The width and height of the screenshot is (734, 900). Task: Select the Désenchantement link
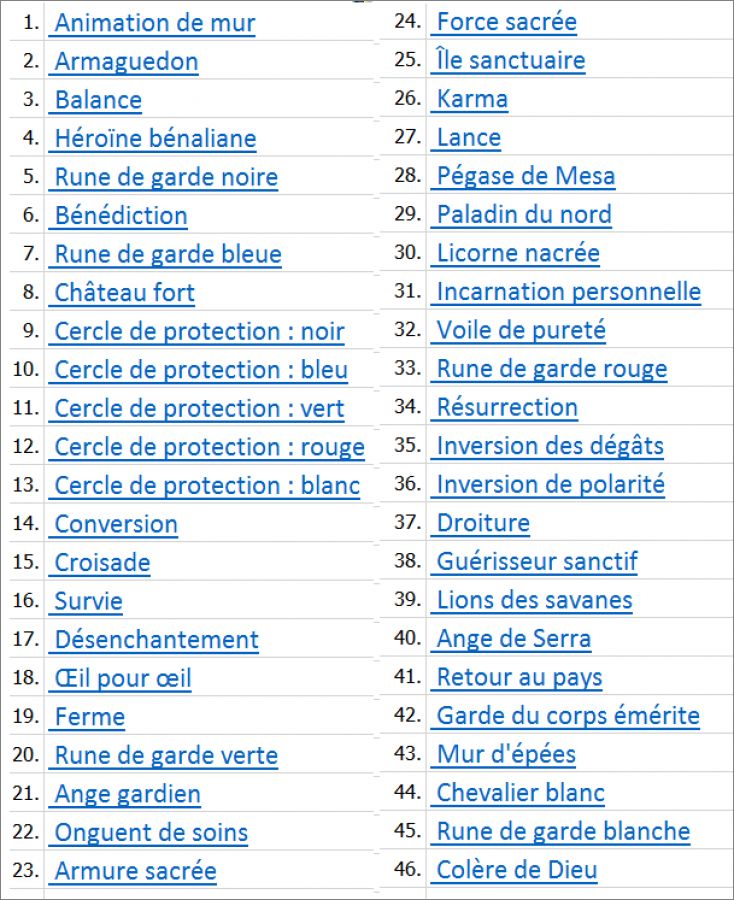click(x=156, y=640)
